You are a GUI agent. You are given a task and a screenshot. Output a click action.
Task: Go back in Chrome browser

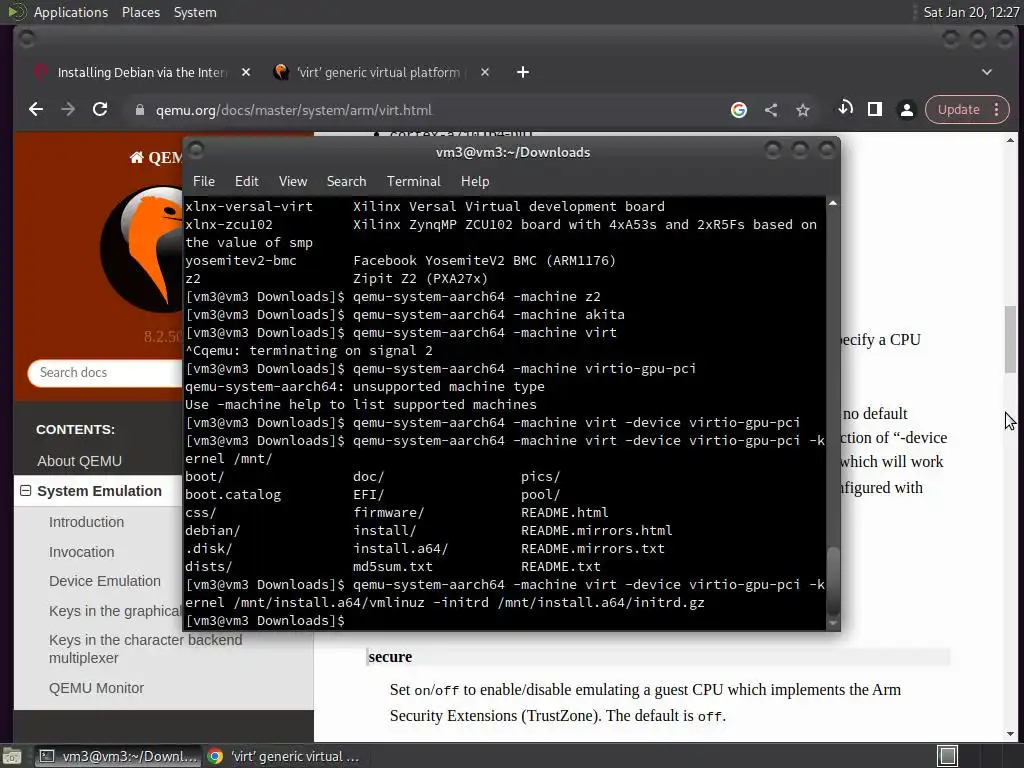coord(36,110)
